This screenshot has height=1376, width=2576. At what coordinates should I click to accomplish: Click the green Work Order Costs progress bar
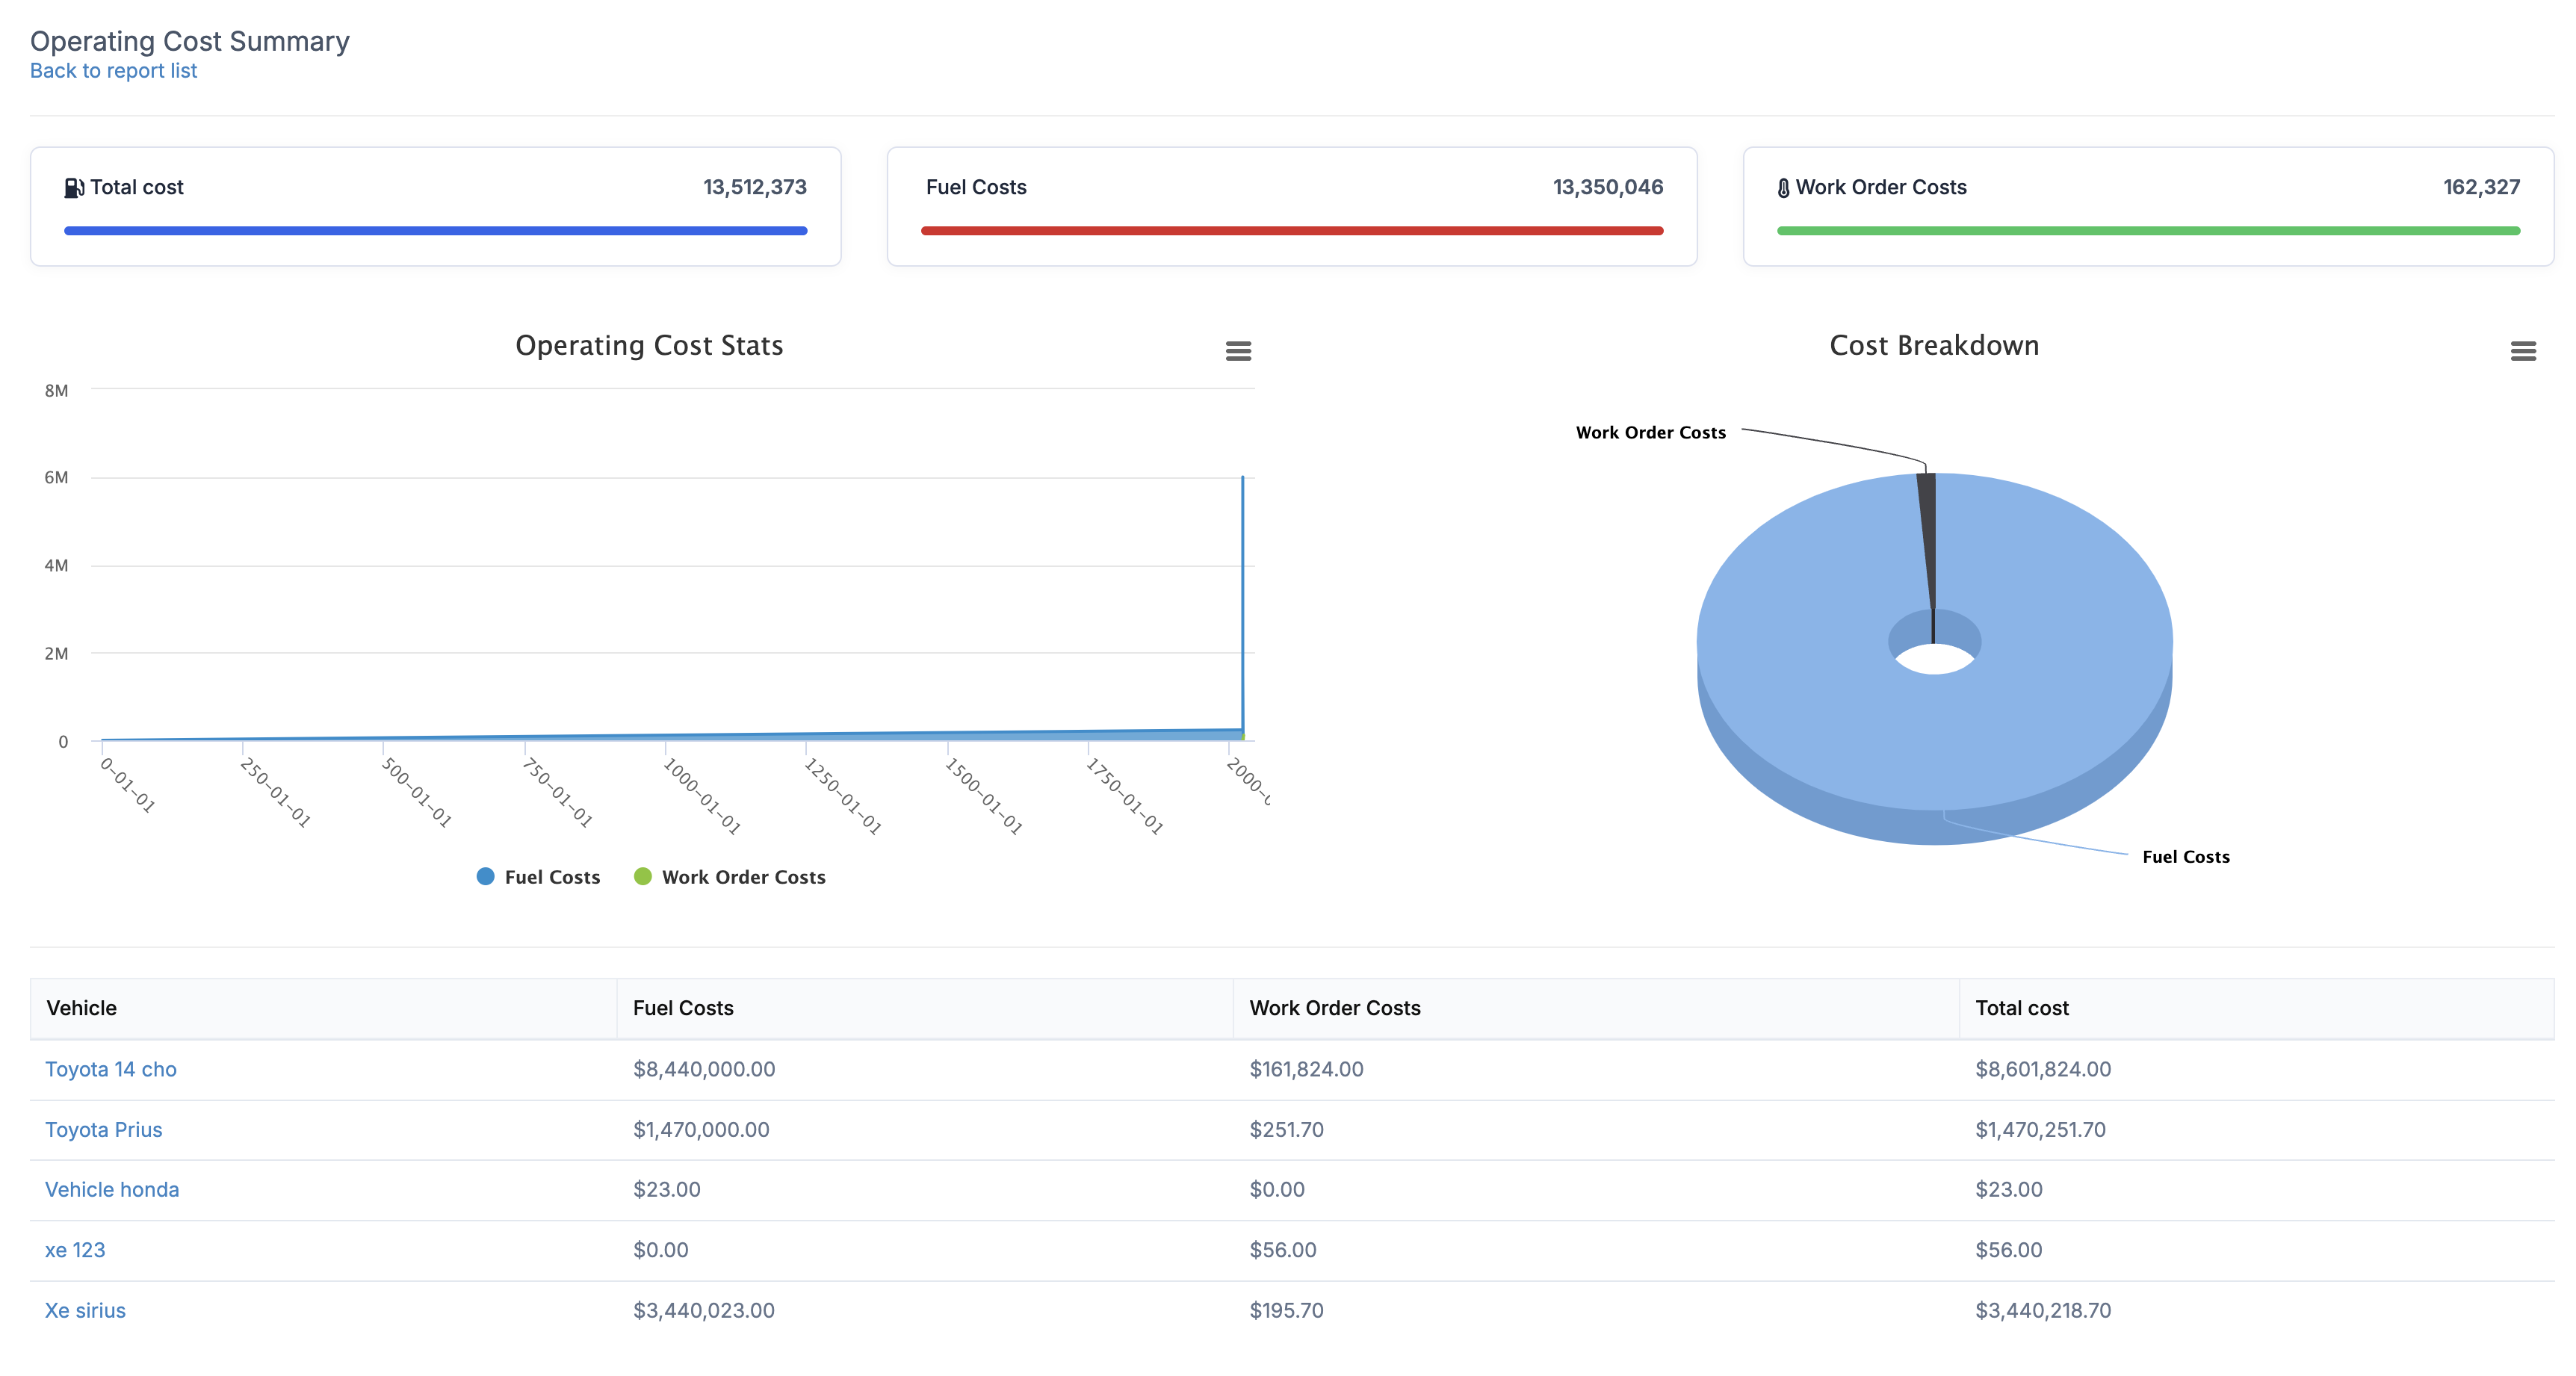pos(2147,231)
